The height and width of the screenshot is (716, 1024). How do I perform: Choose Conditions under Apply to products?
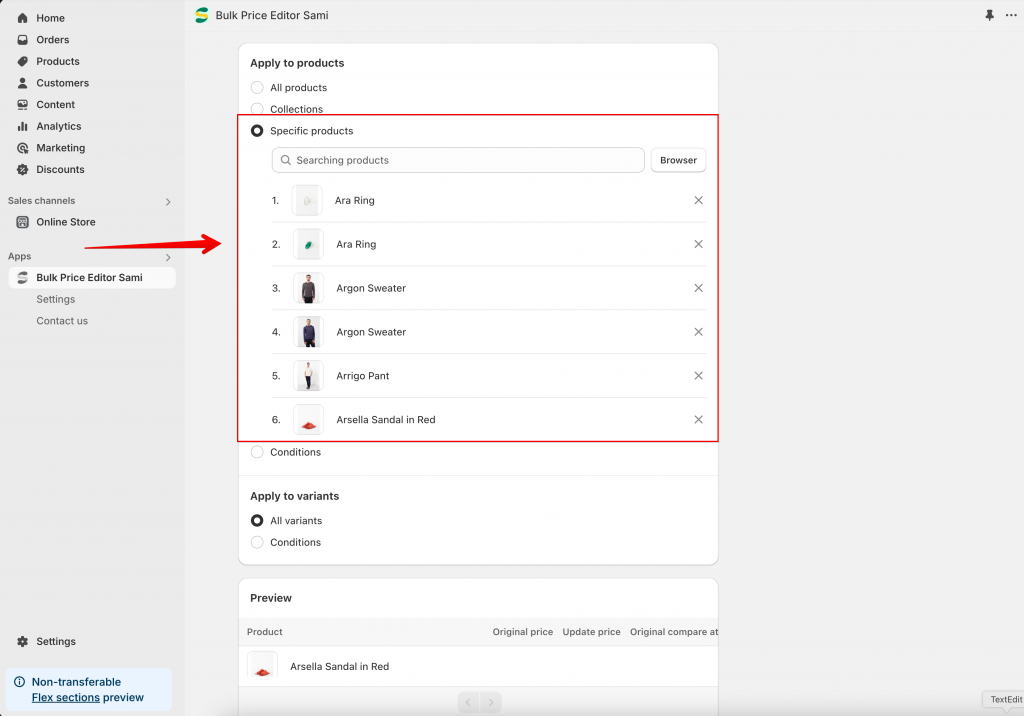(257, 452)
